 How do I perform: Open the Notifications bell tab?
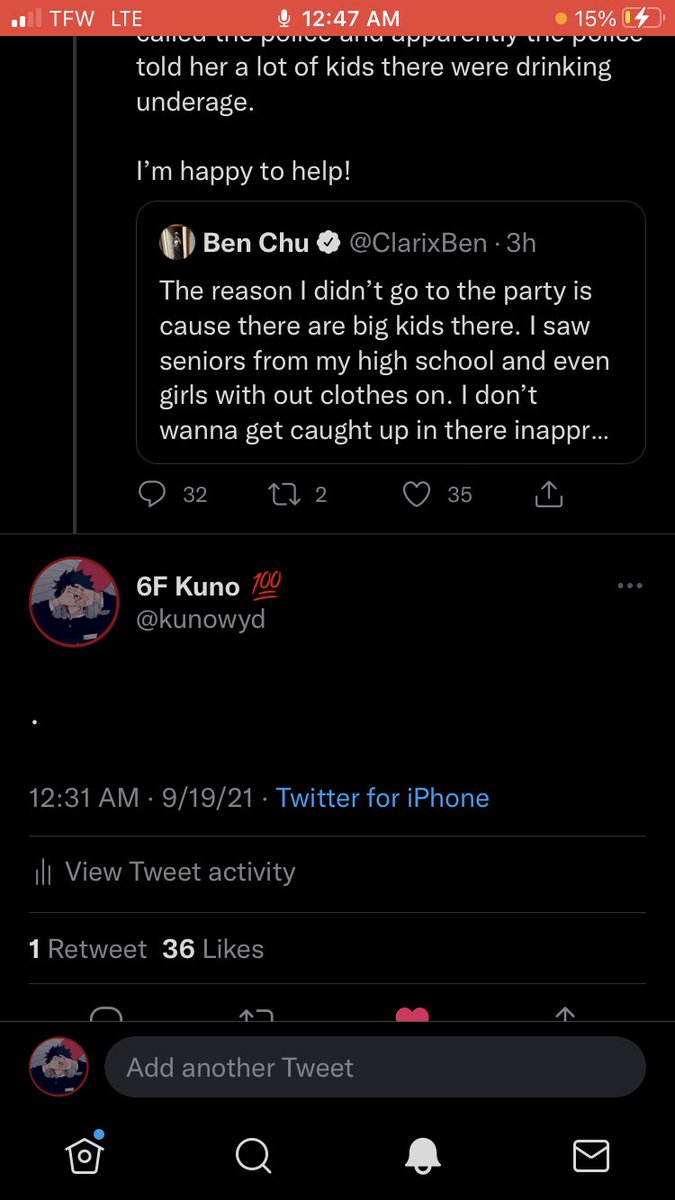click(x=423, y=1155)
